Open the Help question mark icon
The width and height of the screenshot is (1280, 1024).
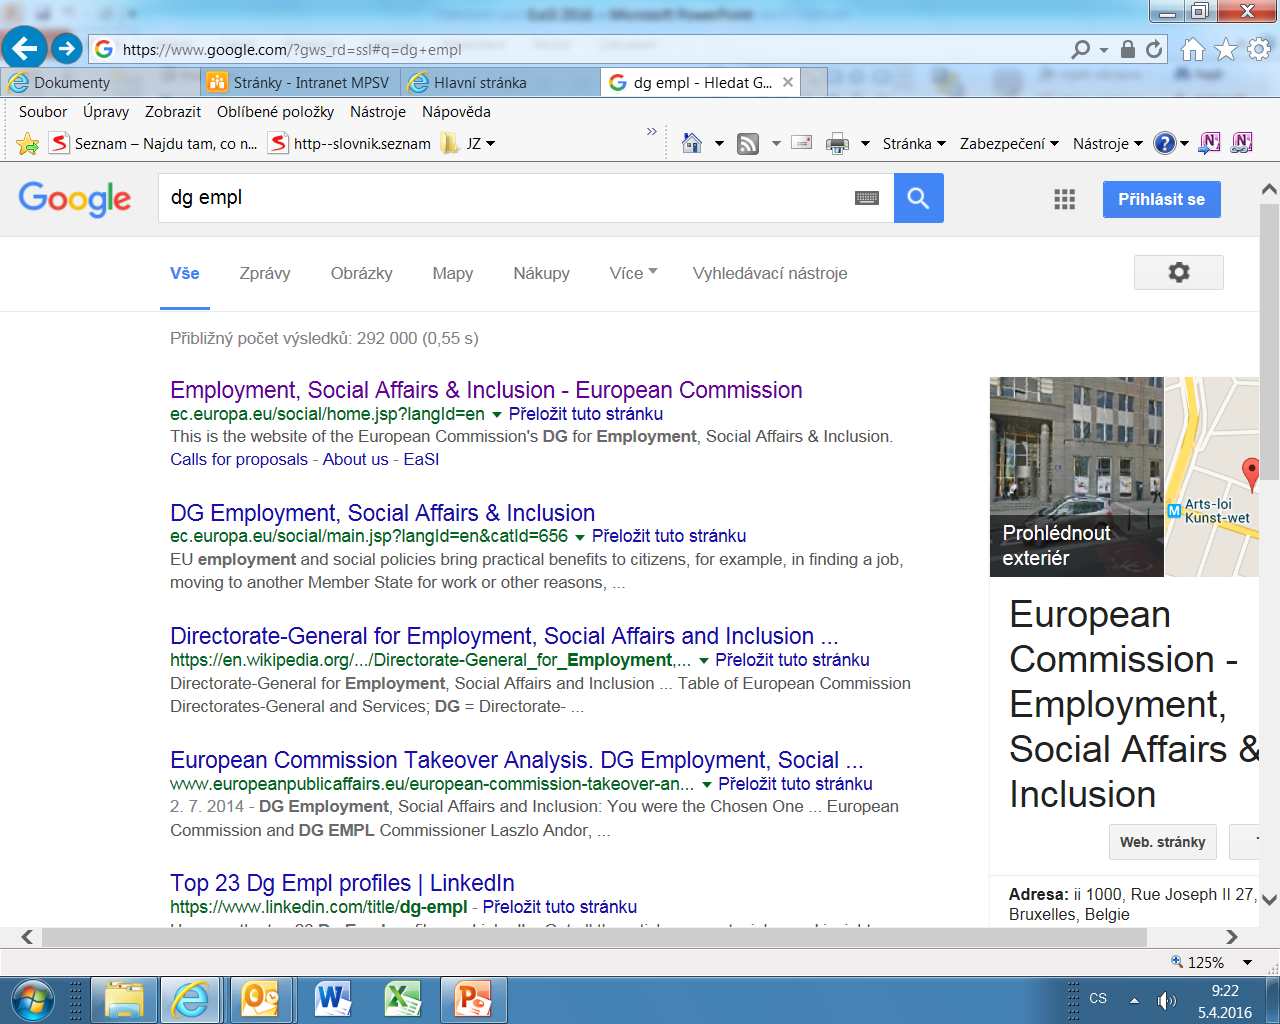coord(1164,143)
